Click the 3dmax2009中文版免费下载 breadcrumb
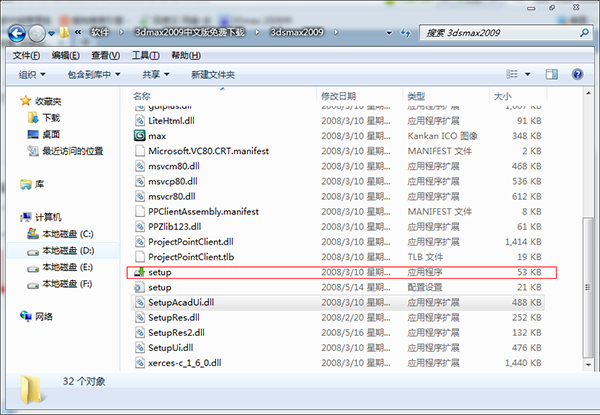The width and height of the screenshot is (600, 415). point(190,33)
